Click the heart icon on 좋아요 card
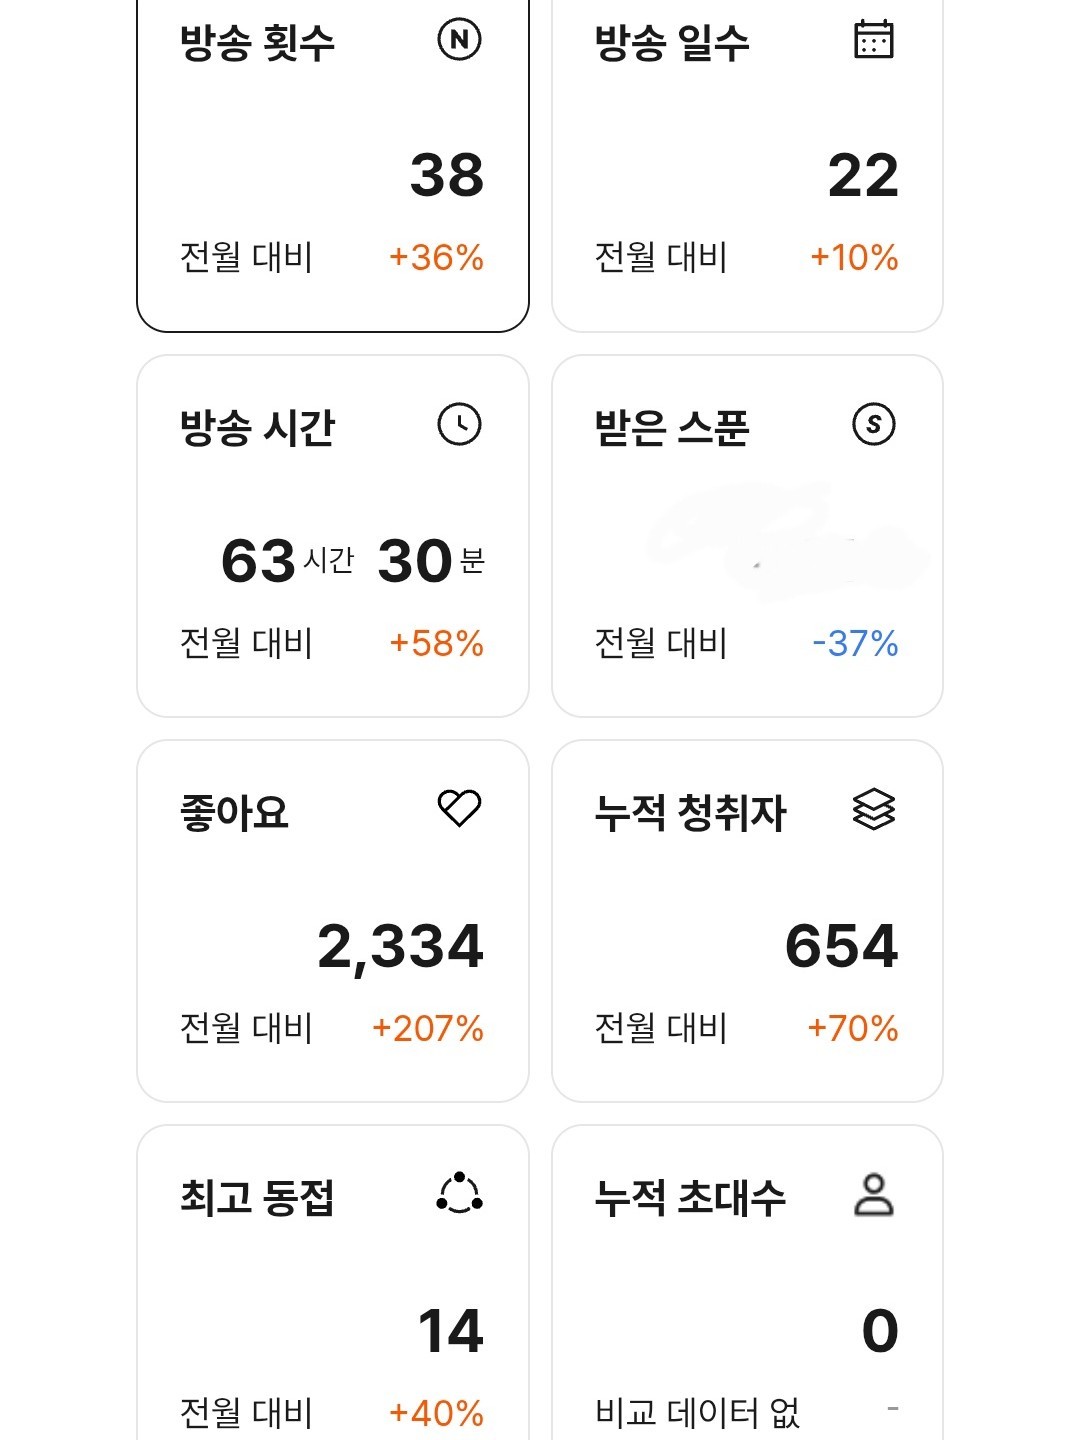The width and height of the screenshot is (1080, 1440). click(x=459, y=808)
